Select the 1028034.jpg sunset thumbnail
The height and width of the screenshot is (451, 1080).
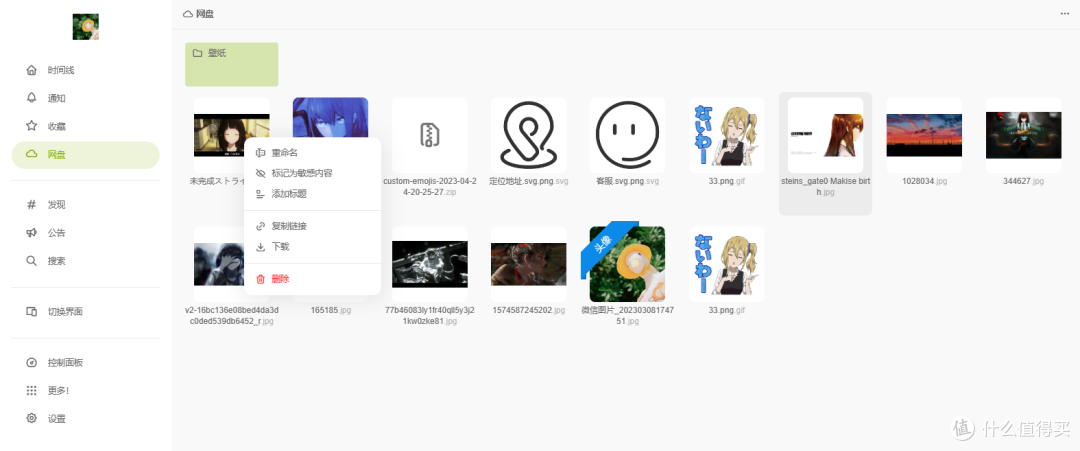tap(924, 135)
